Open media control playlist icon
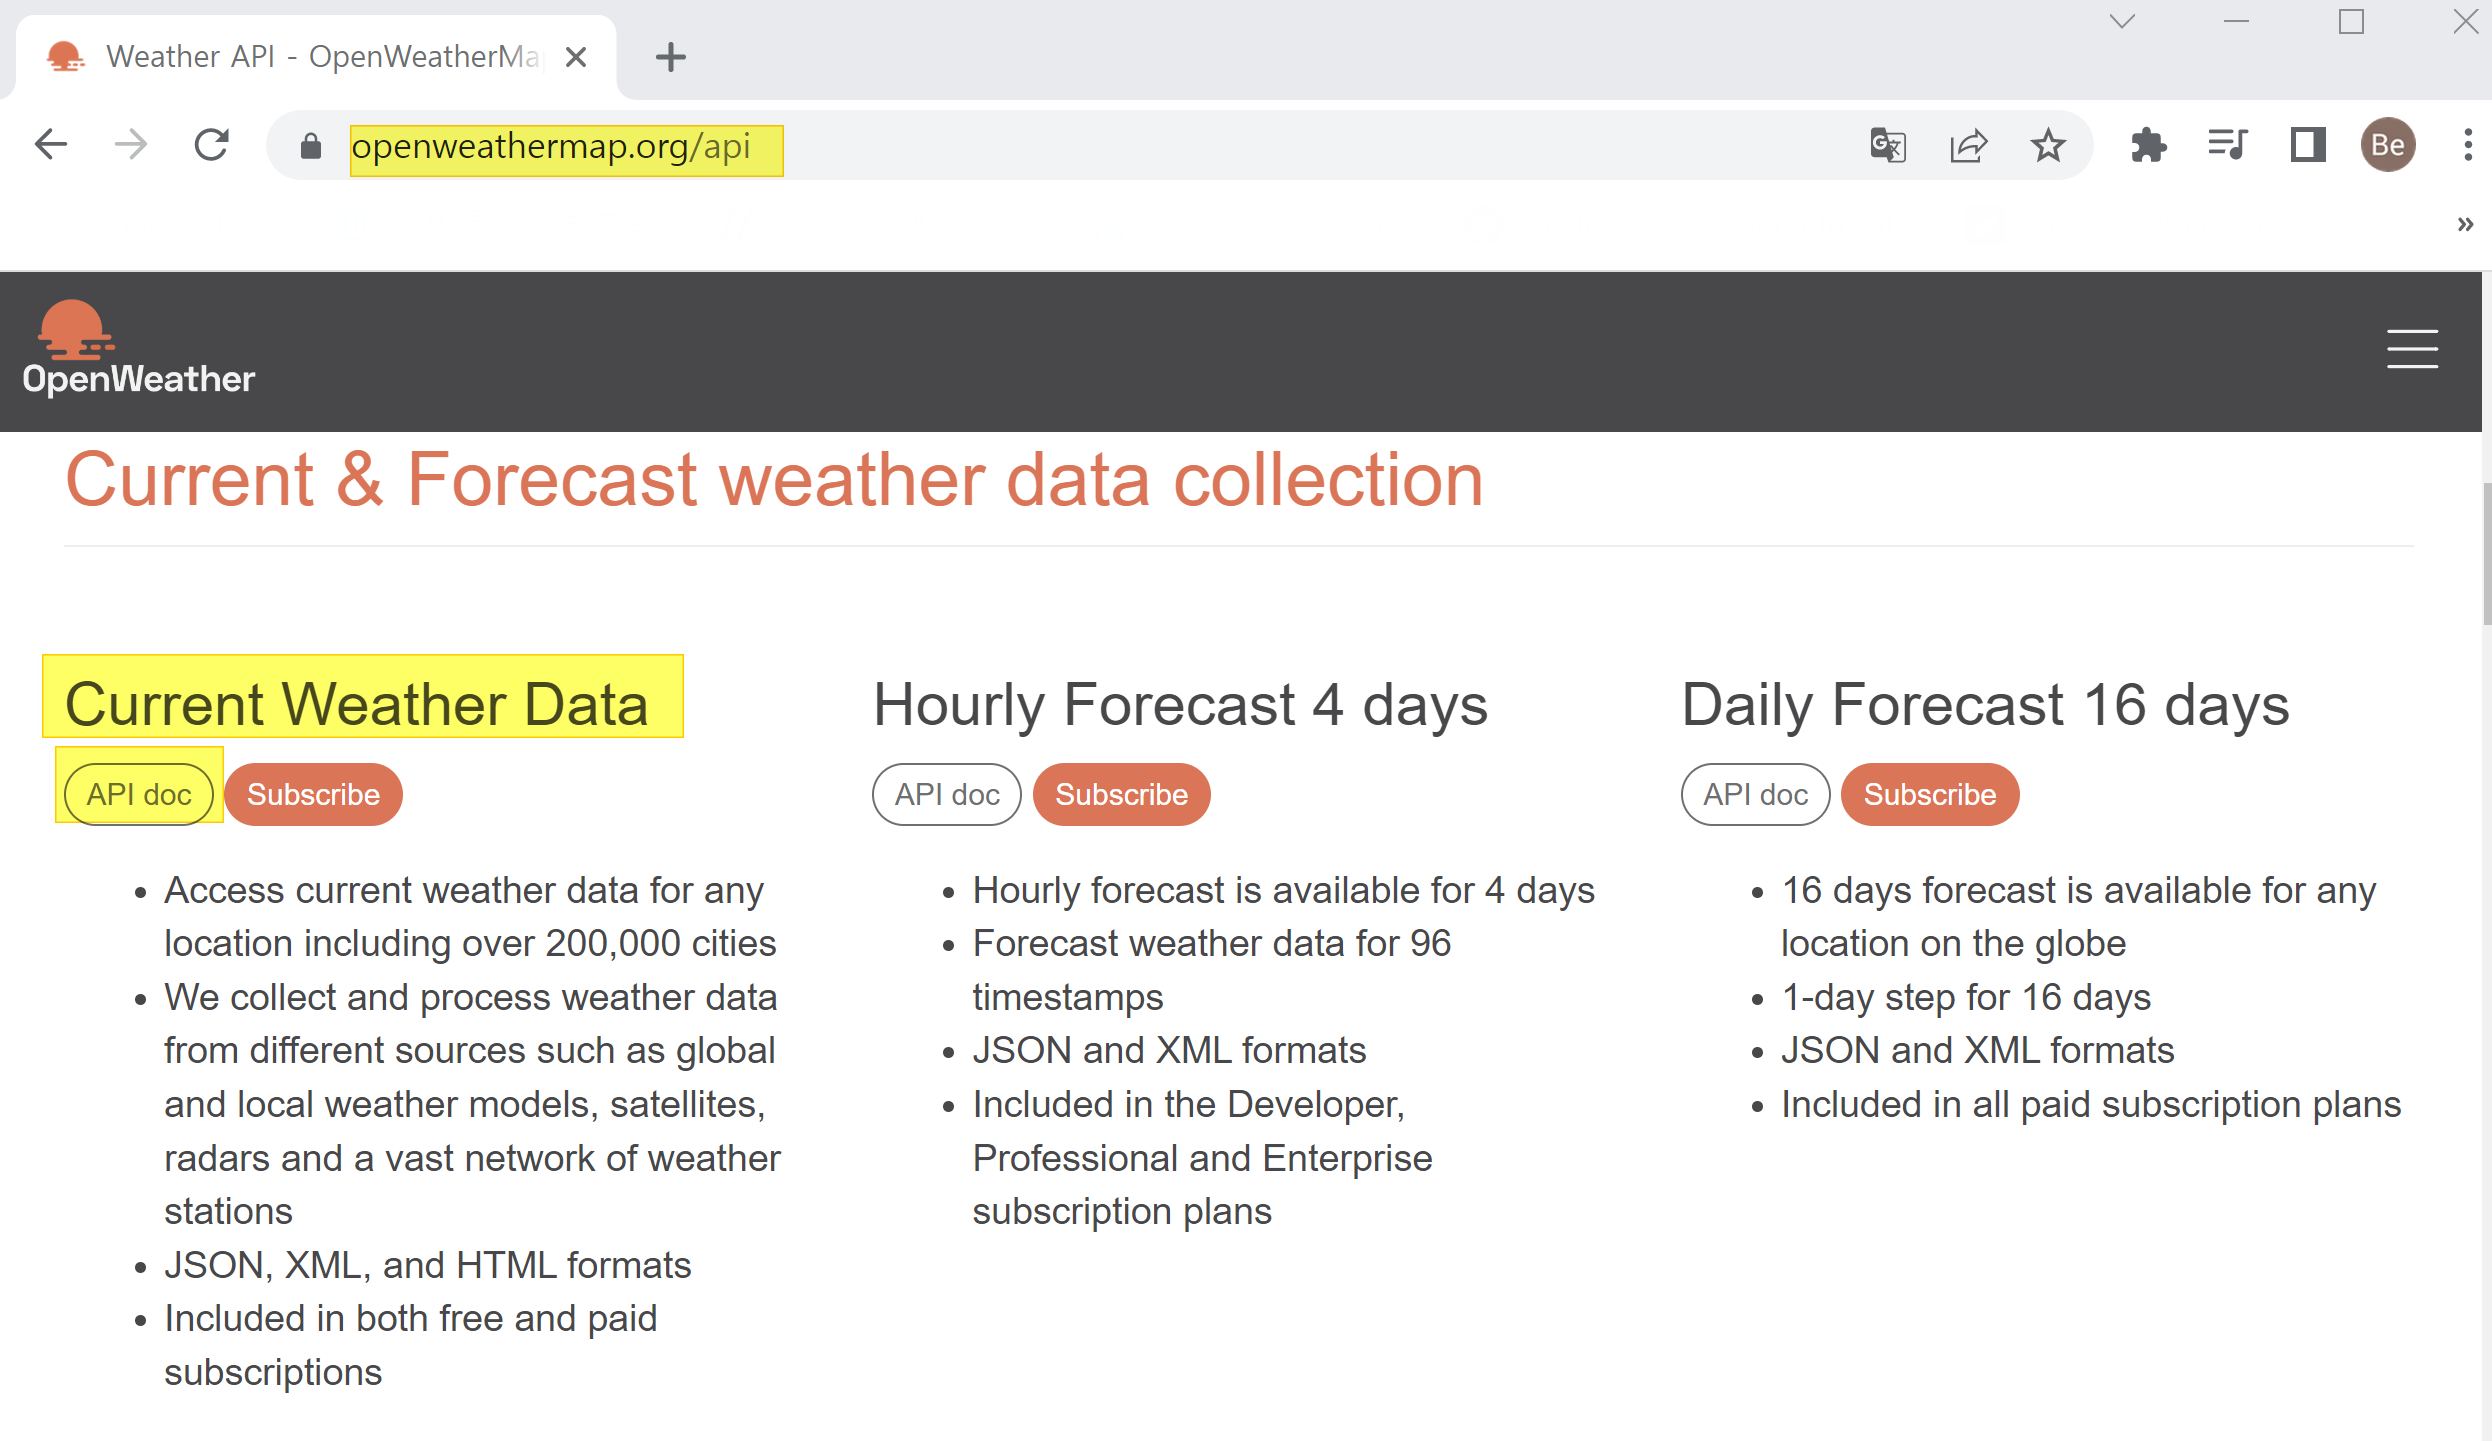The image size is (2492, 1441). (x=2228, y=146)
